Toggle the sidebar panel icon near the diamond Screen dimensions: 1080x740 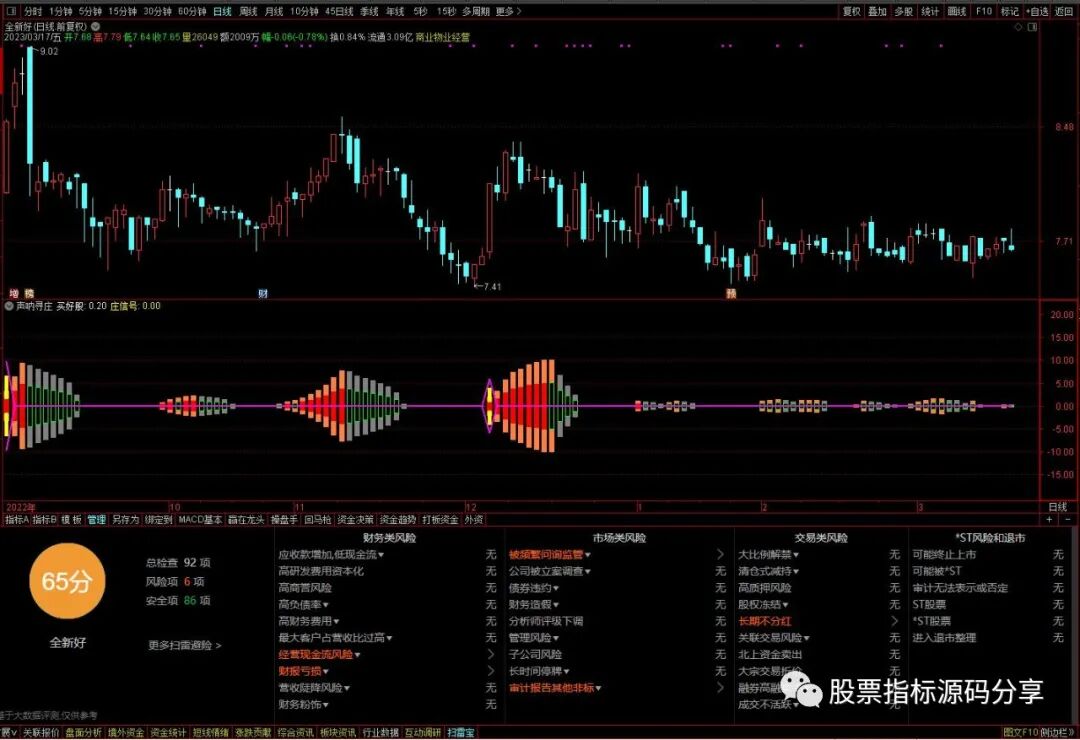coord(1032,27)
